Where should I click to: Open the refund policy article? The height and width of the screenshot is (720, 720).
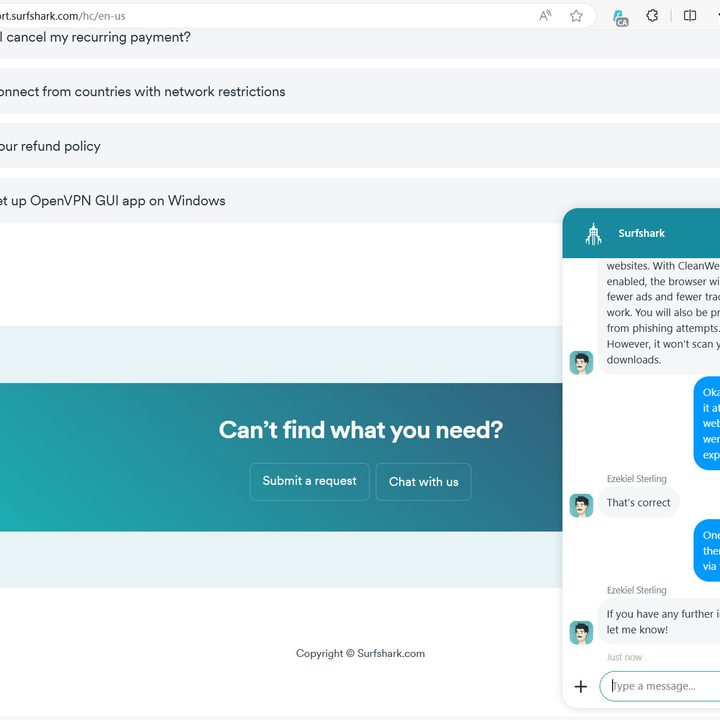pos(360,146)
